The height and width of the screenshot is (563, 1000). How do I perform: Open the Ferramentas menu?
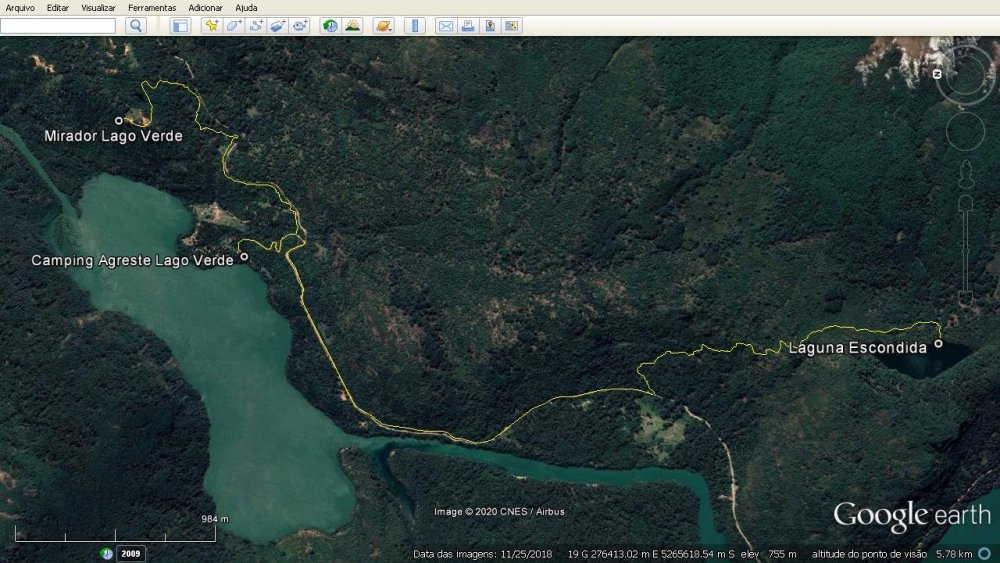click(152, 7)
